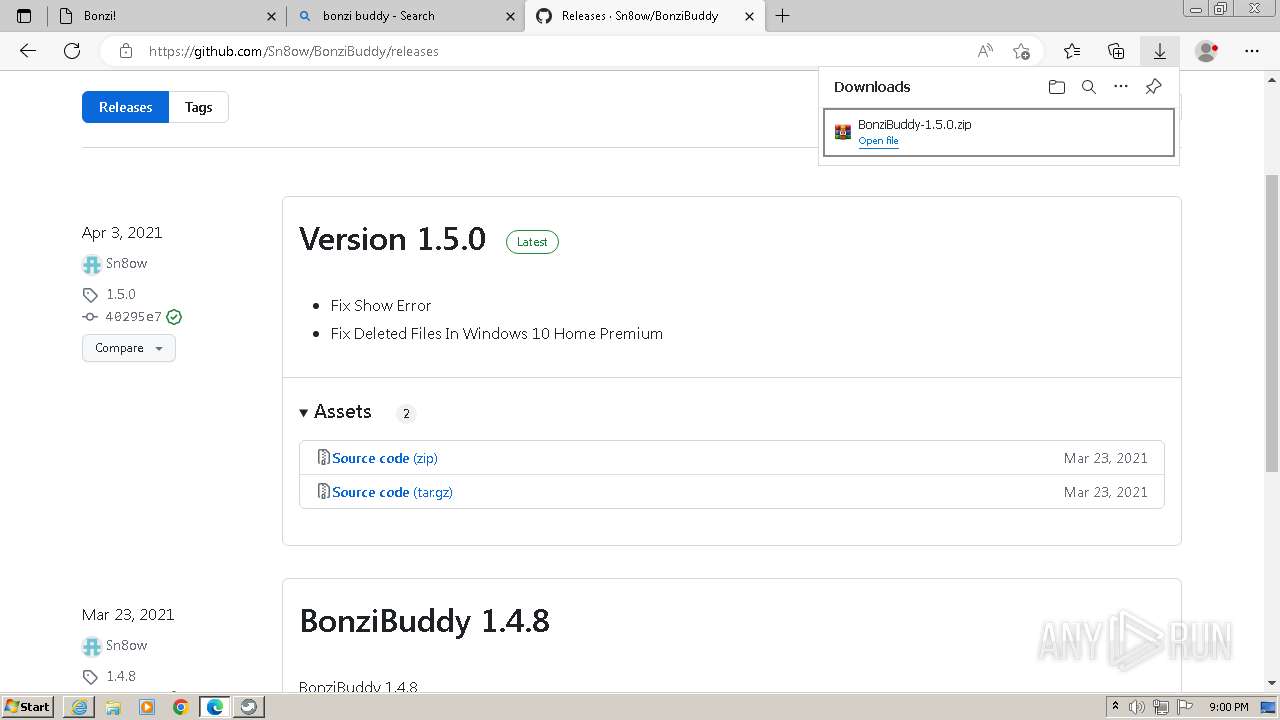
Task: Open downloads folder icon
Action: (1057, 87)
